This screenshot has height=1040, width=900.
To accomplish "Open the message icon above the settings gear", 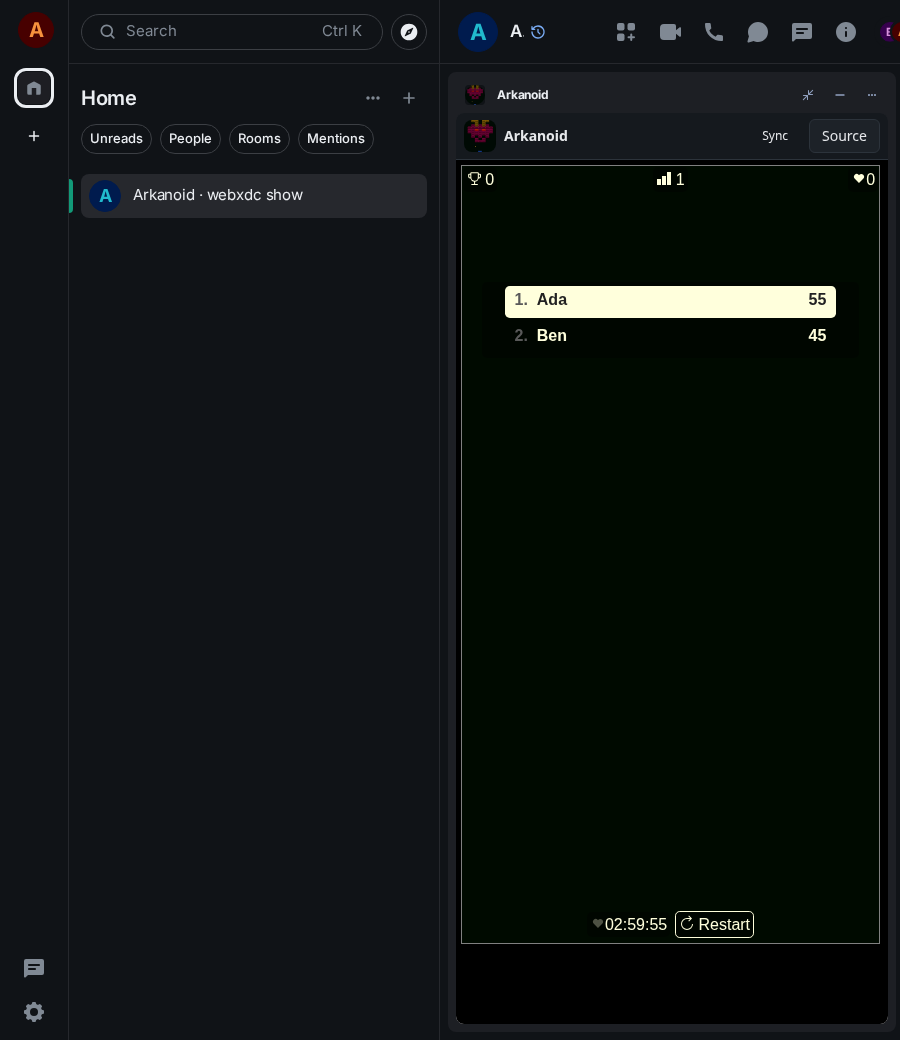I will (x=34, y=968).
